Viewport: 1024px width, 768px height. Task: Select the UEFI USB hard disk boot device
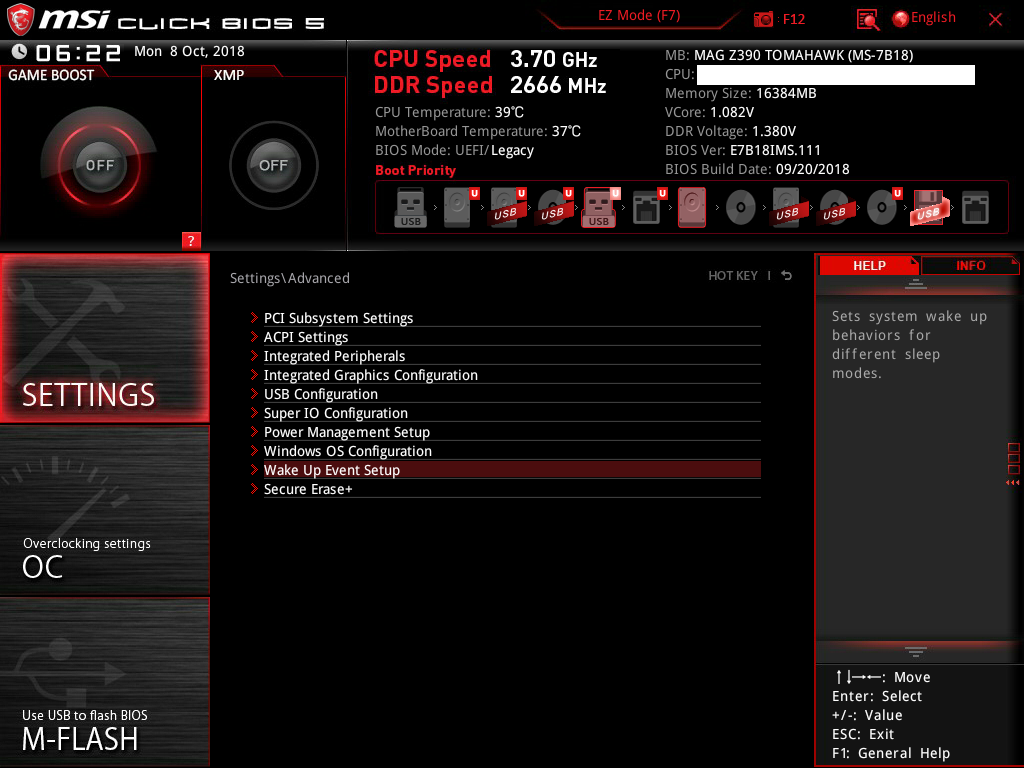(507, 208)
